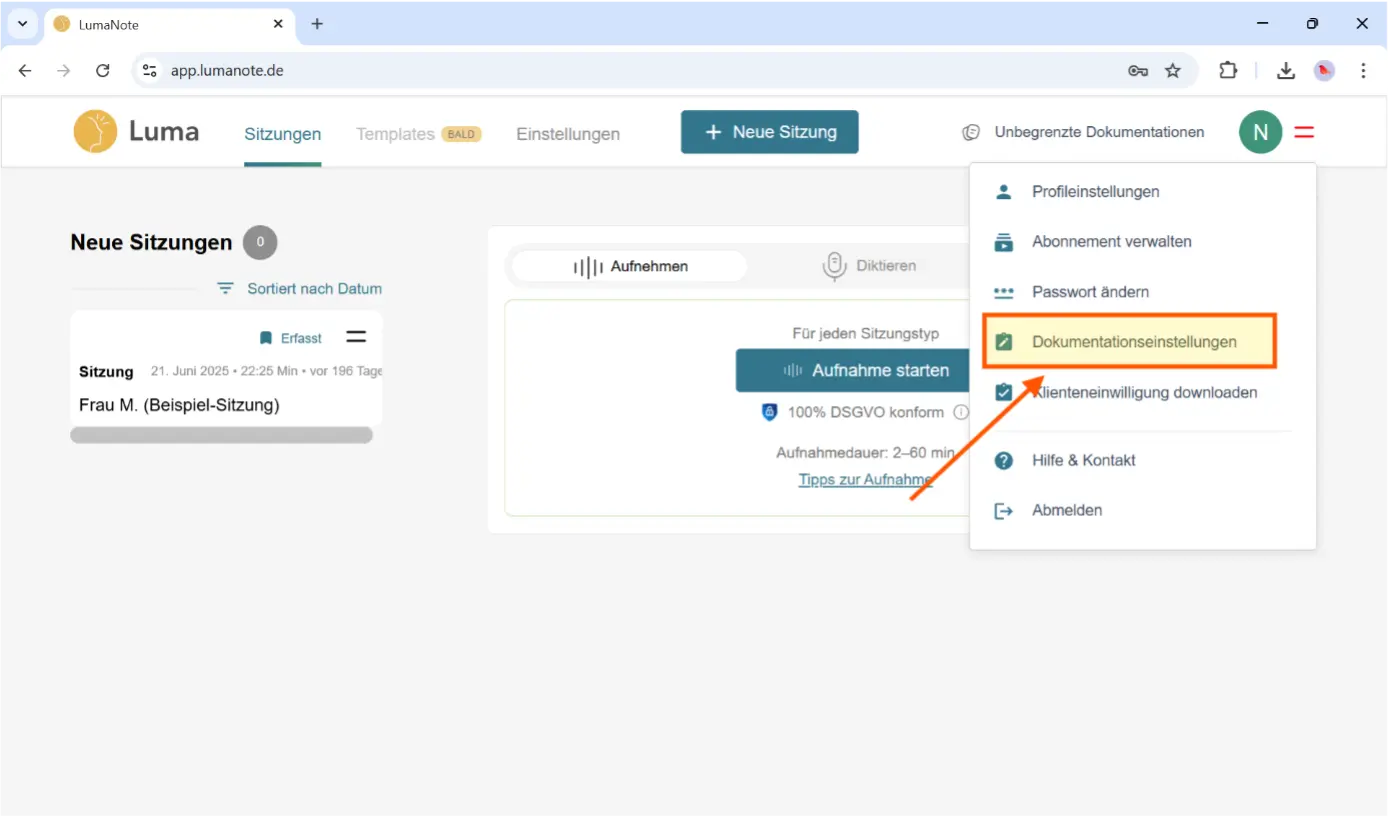This screenshot has width=1390, height=818.
Task: Open Tipps zur Aufnahme link
Action: [x=865, y=479]
